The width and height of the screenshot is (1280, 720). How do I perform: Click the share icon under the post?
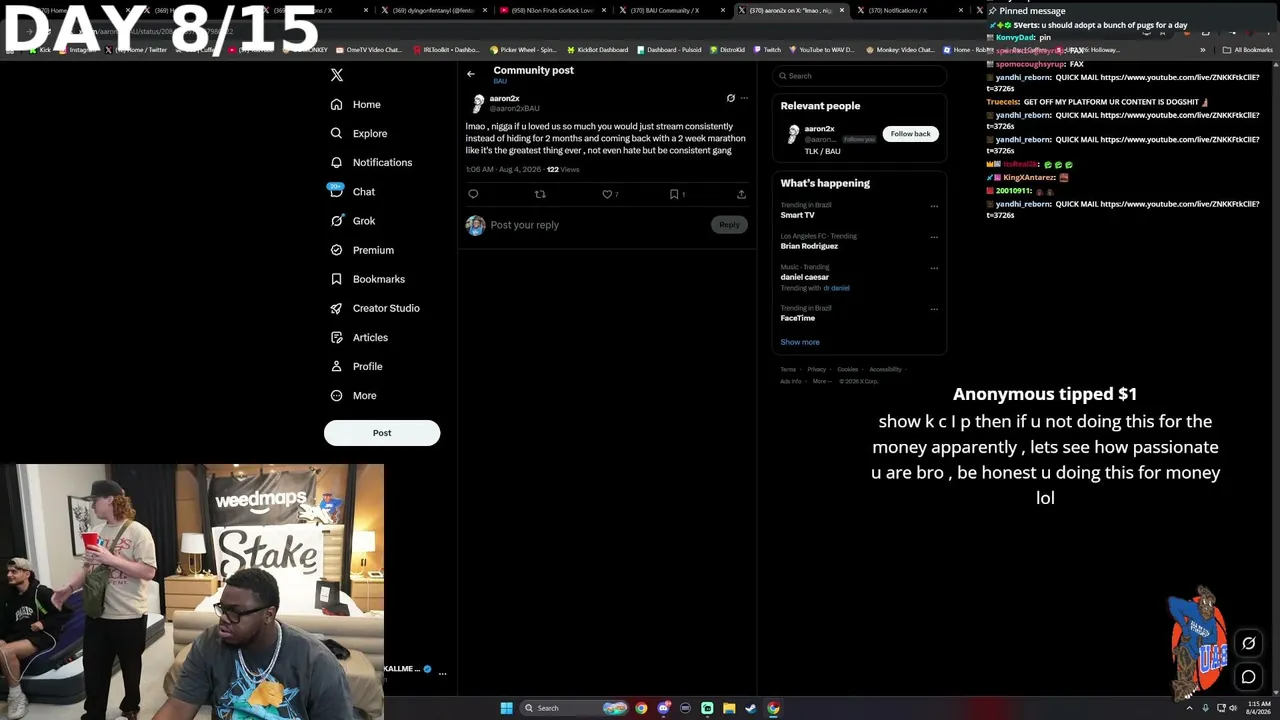click(x=741, y=194)
